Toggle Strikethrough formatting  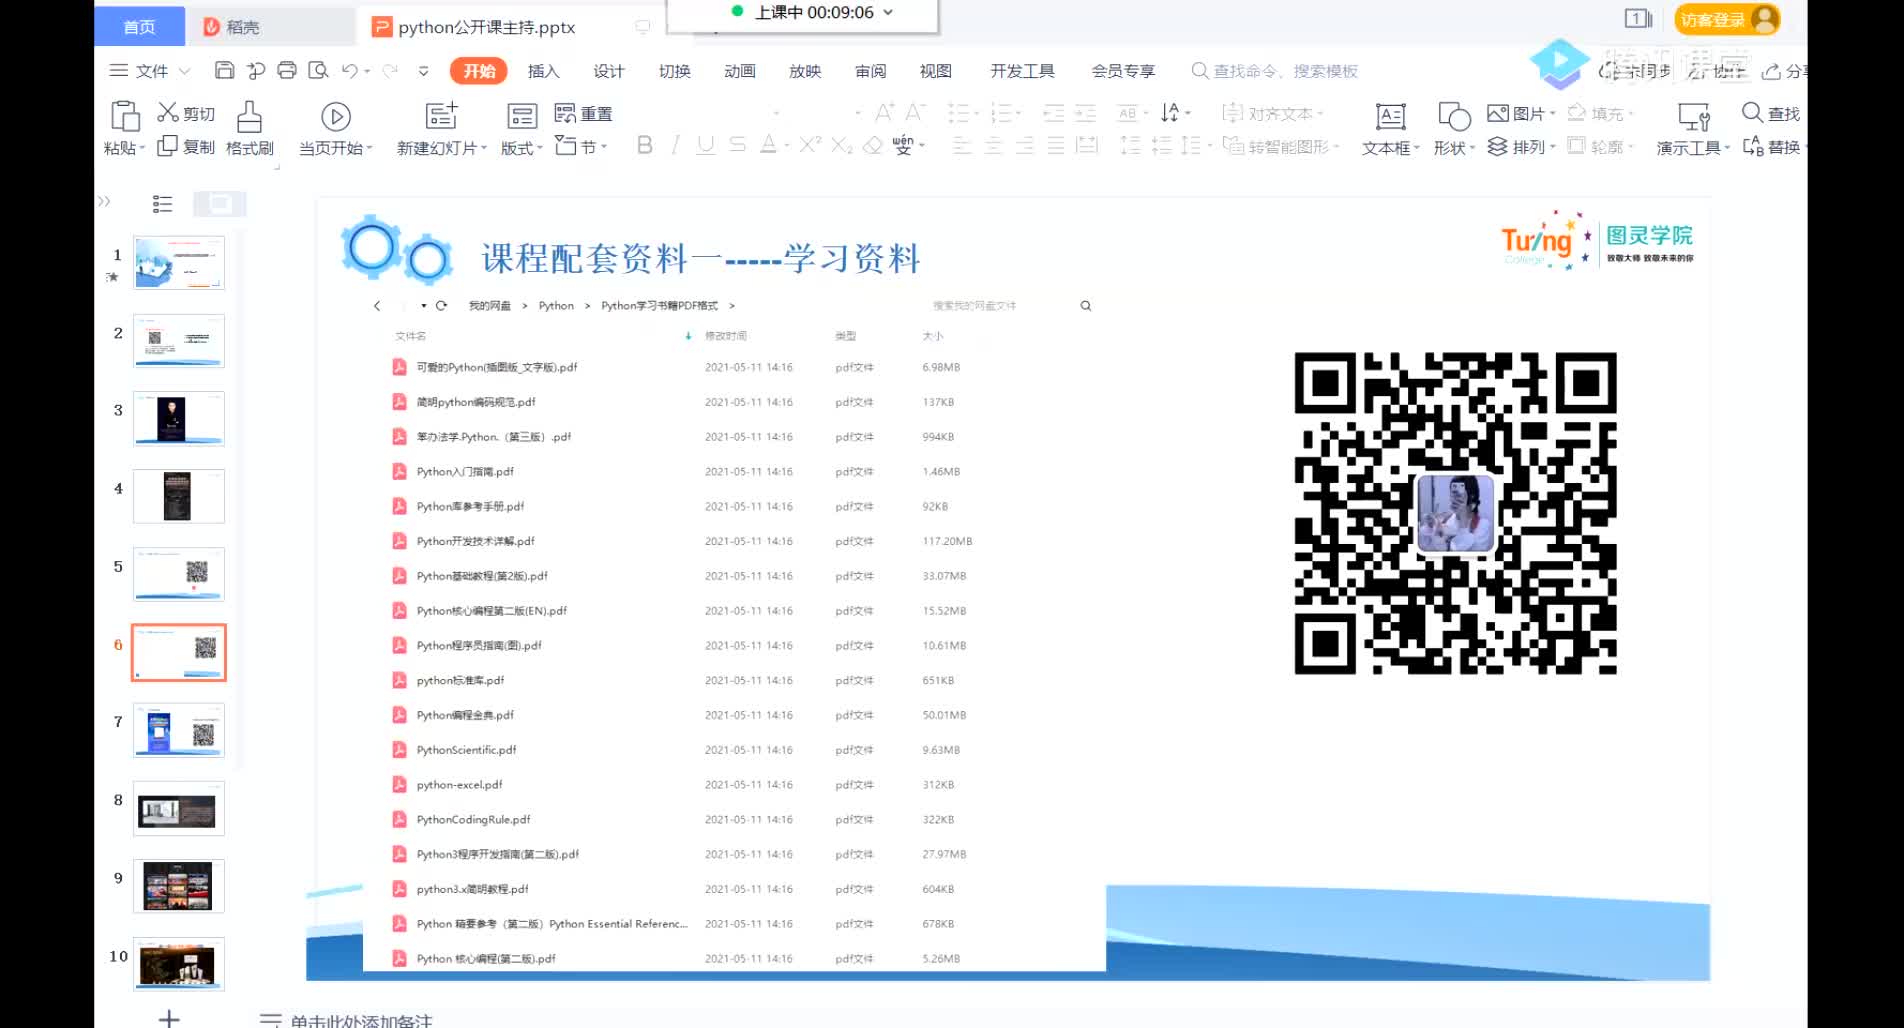tap(738, 146)
